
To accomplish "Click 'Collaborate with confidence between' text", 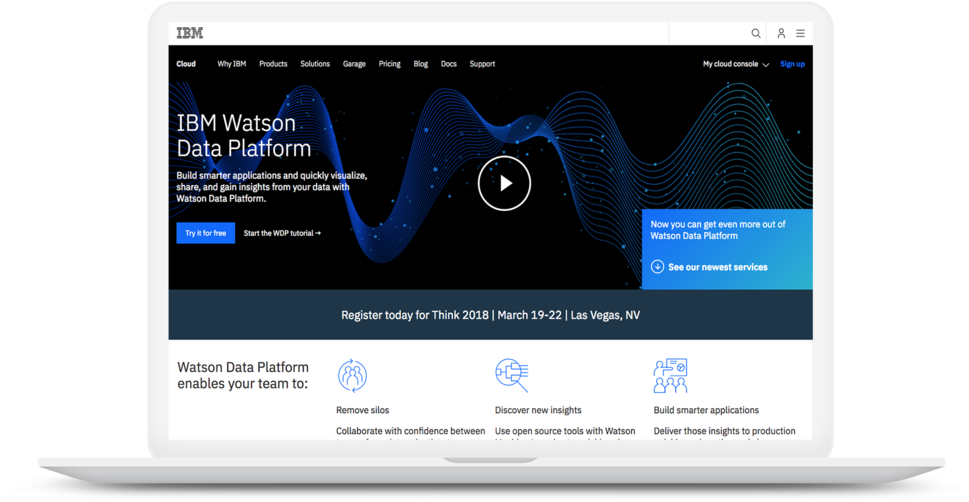I will point(410,431).
